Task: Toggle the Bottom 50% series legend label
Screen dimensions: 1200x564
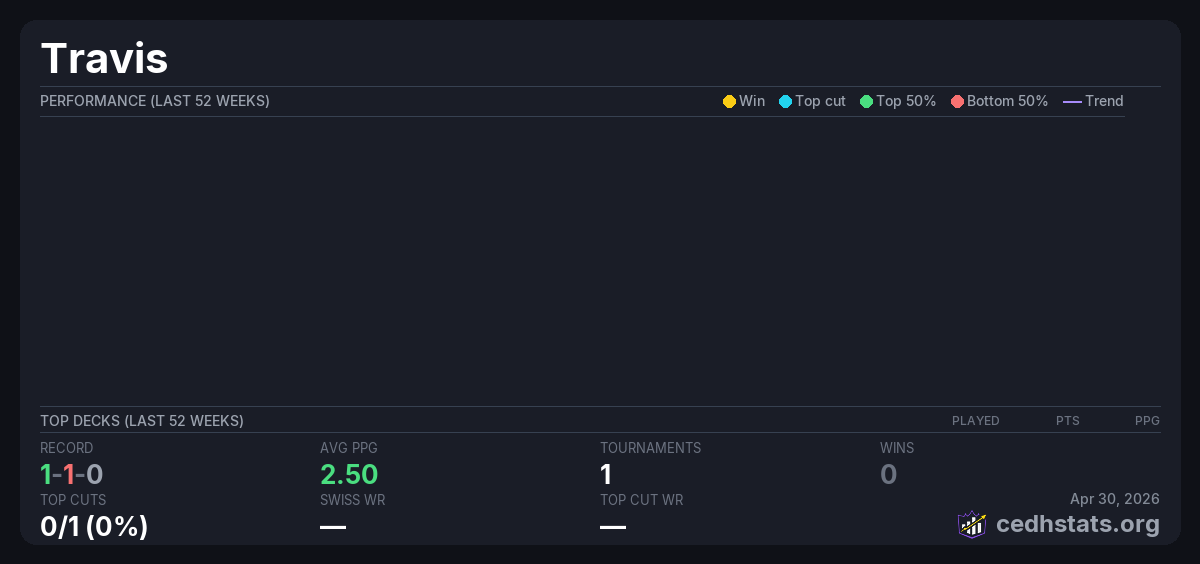Action: click(1007, 101)
